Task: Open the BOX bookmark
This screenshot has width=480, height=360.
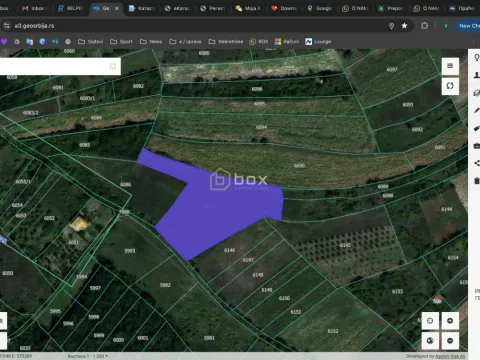Action: coord(259,42)
